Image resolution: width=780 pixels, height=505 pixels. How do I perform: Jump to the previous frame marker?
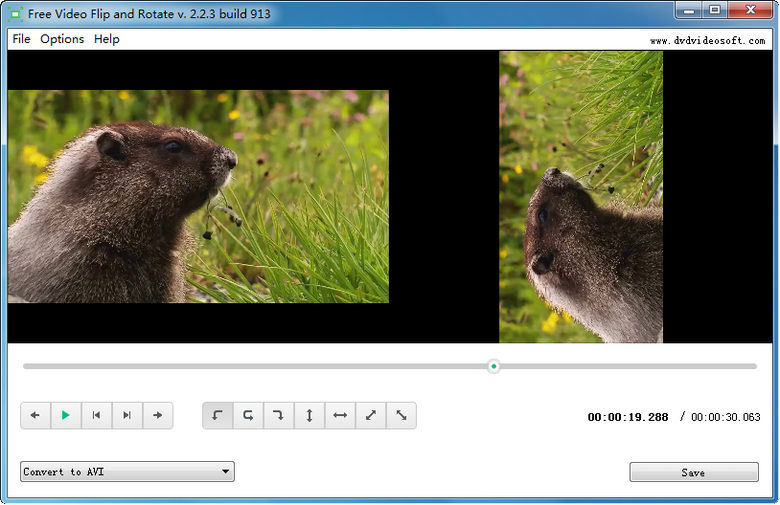pyautogui.click(x=96, y=415)
